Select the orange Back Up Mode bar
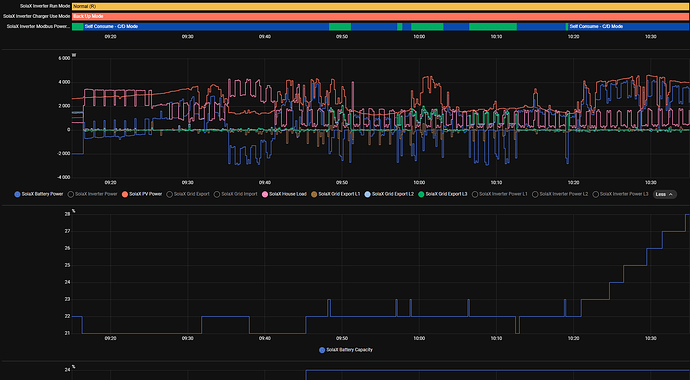This screenshot has width=690, height=380. point(381,16)
